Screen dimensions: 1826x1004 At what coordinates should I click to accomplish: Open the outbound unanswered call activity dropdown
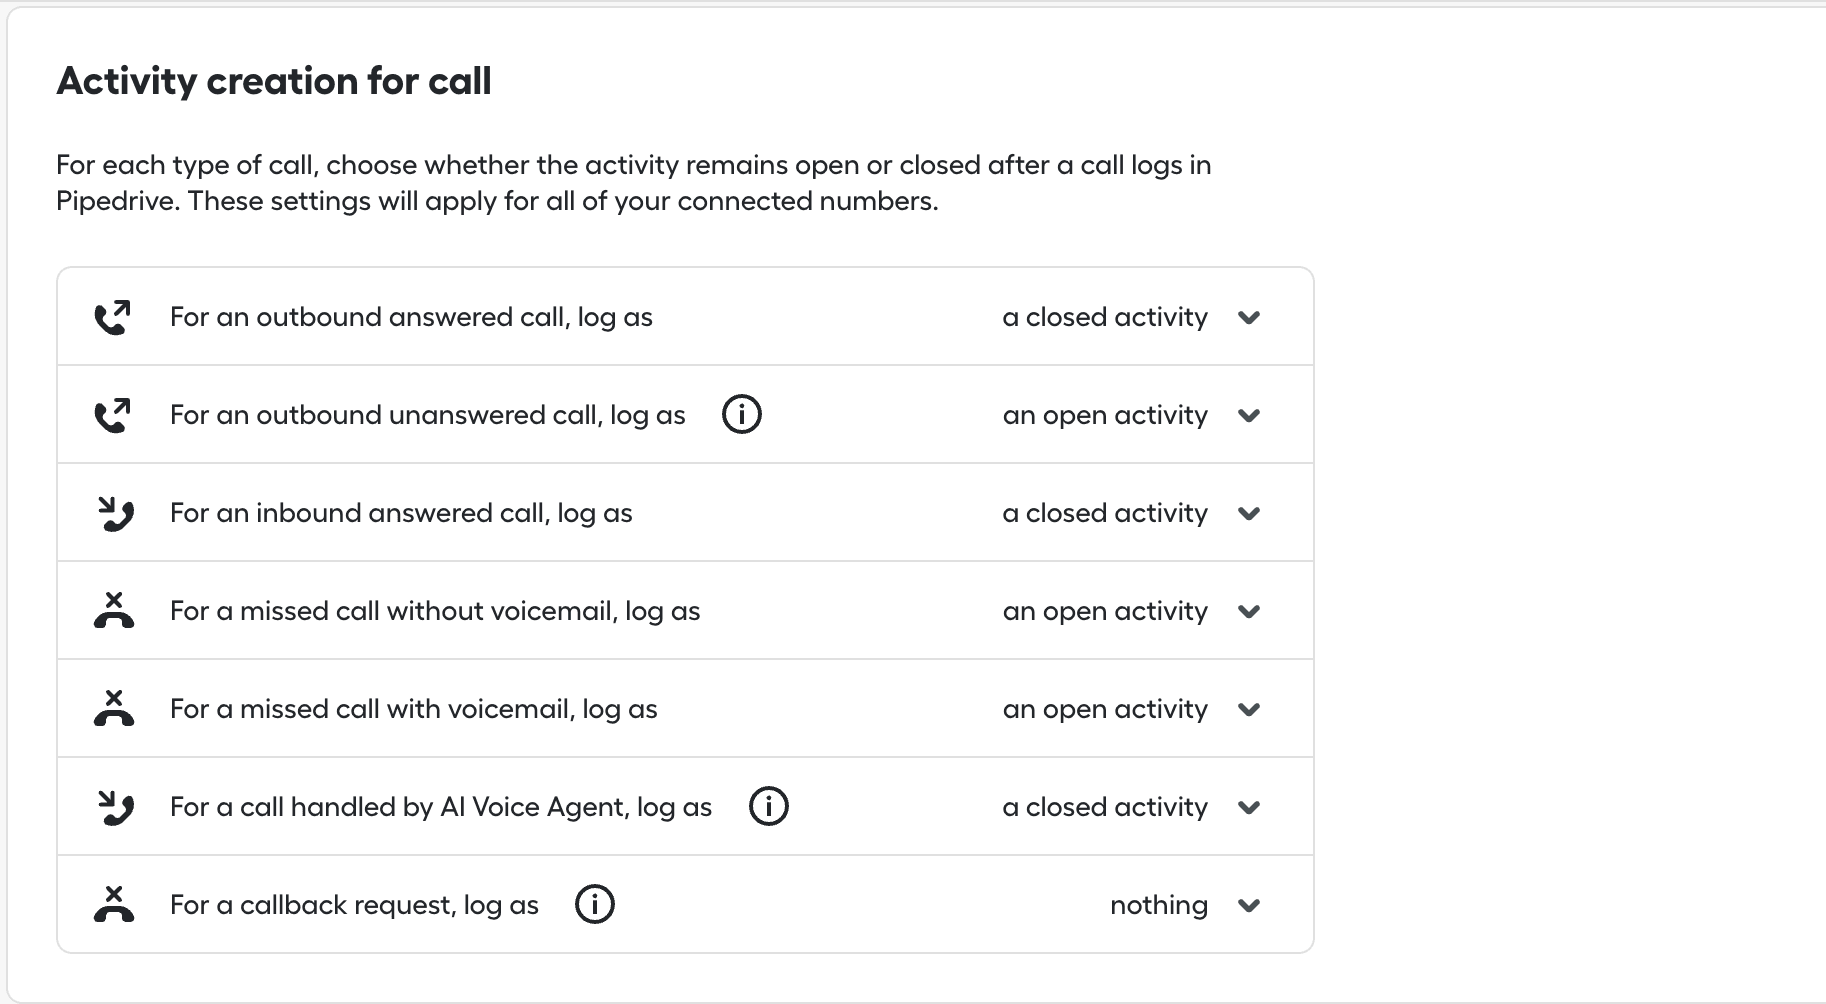click(x=1131, y=415)
